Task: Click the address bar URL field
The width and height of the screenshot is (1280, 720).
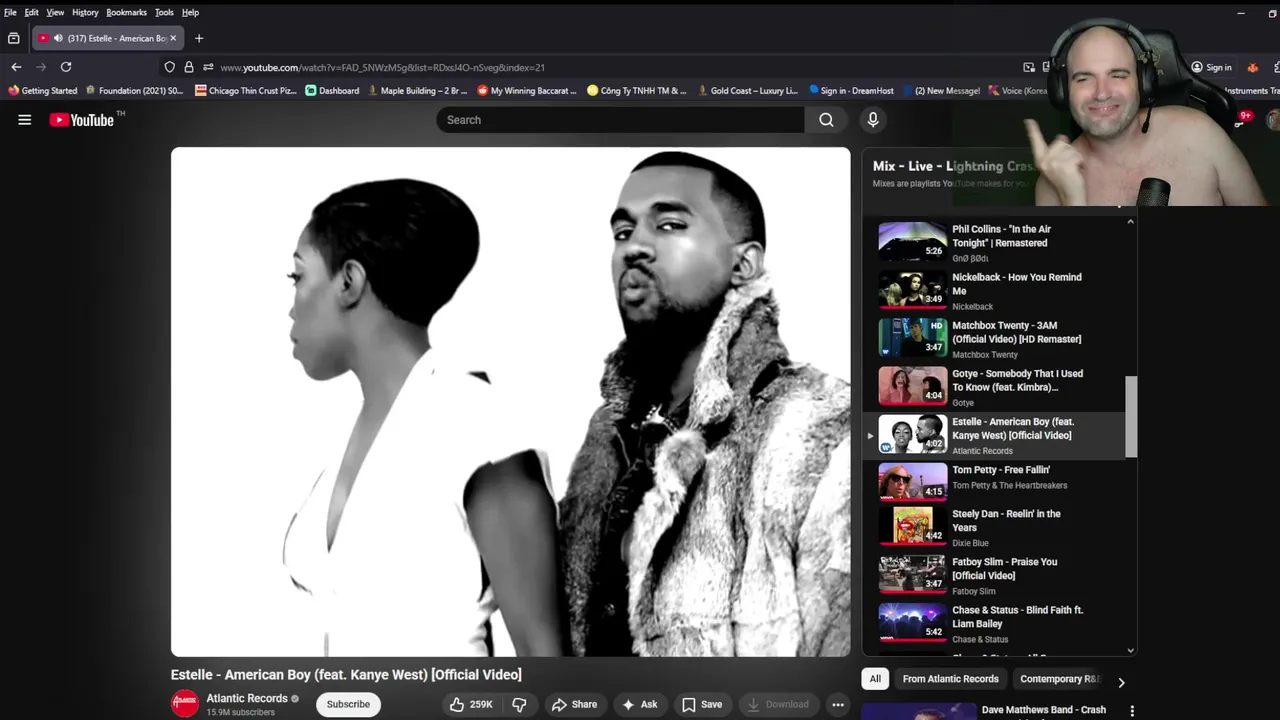Action: click(x=600, y=67)
